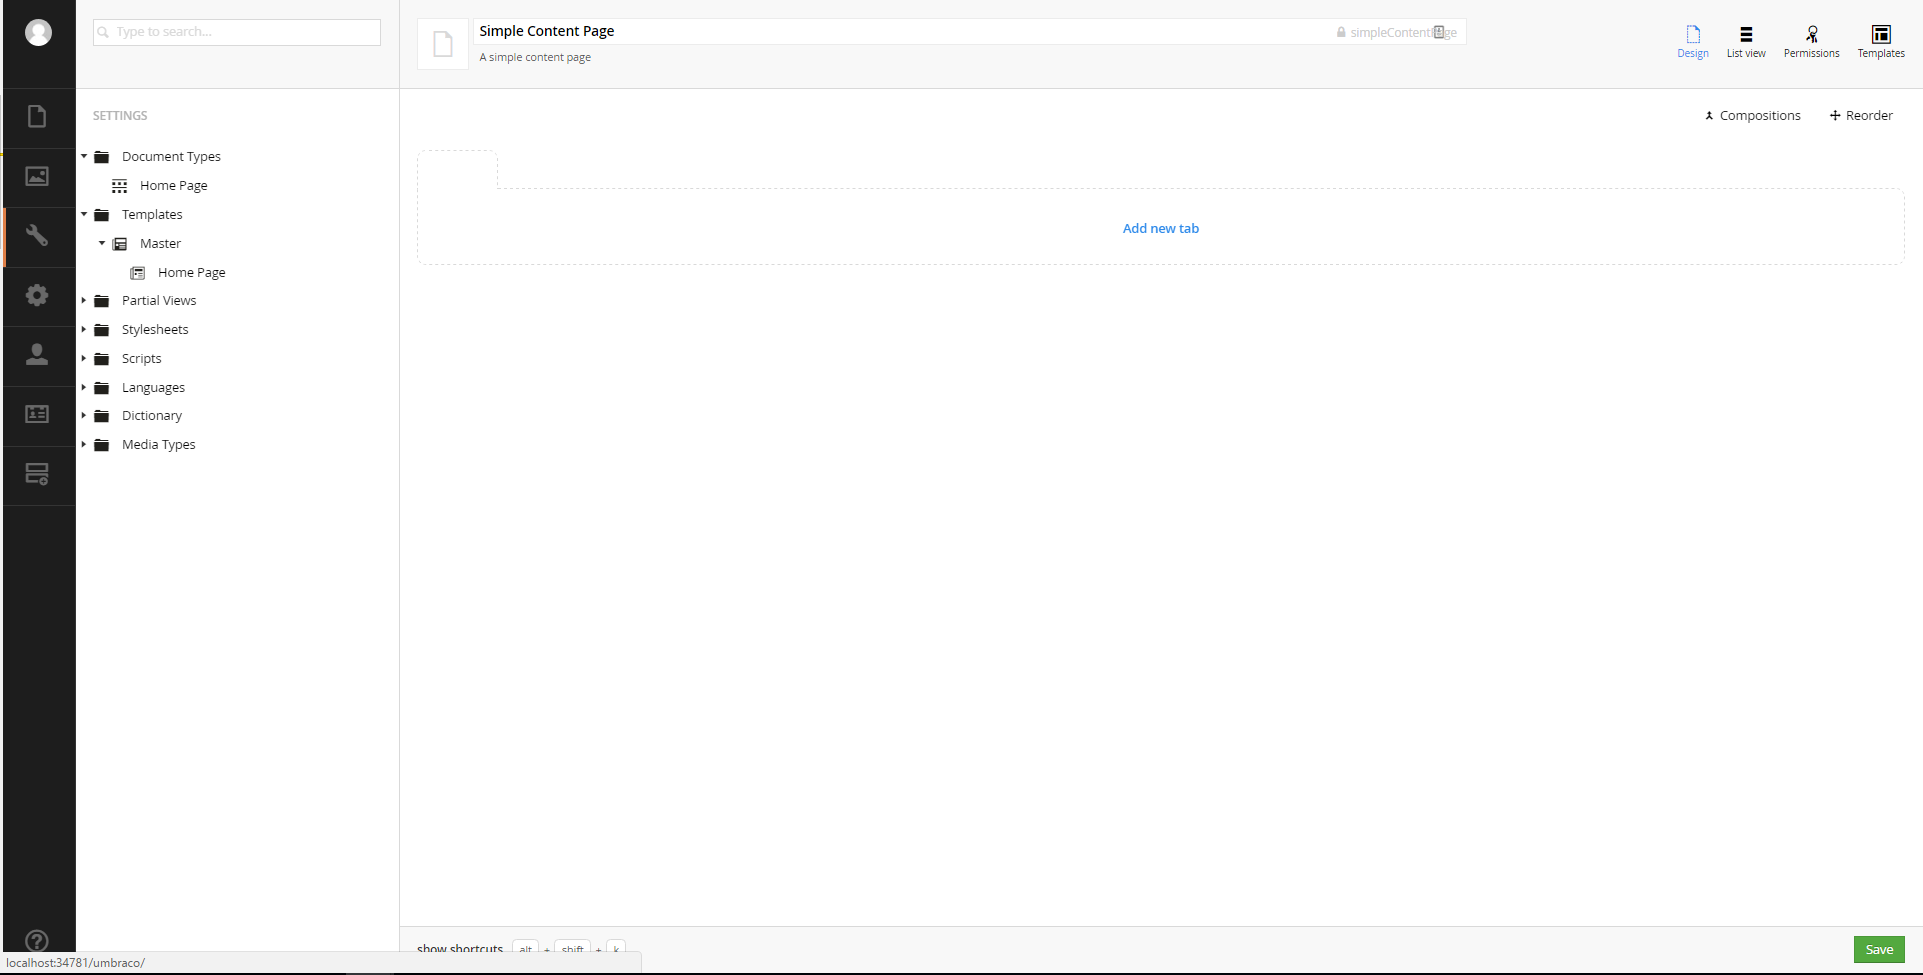Click the Home Page template layout icon
The image size is (1923, 975).
(x=138, y=273)
